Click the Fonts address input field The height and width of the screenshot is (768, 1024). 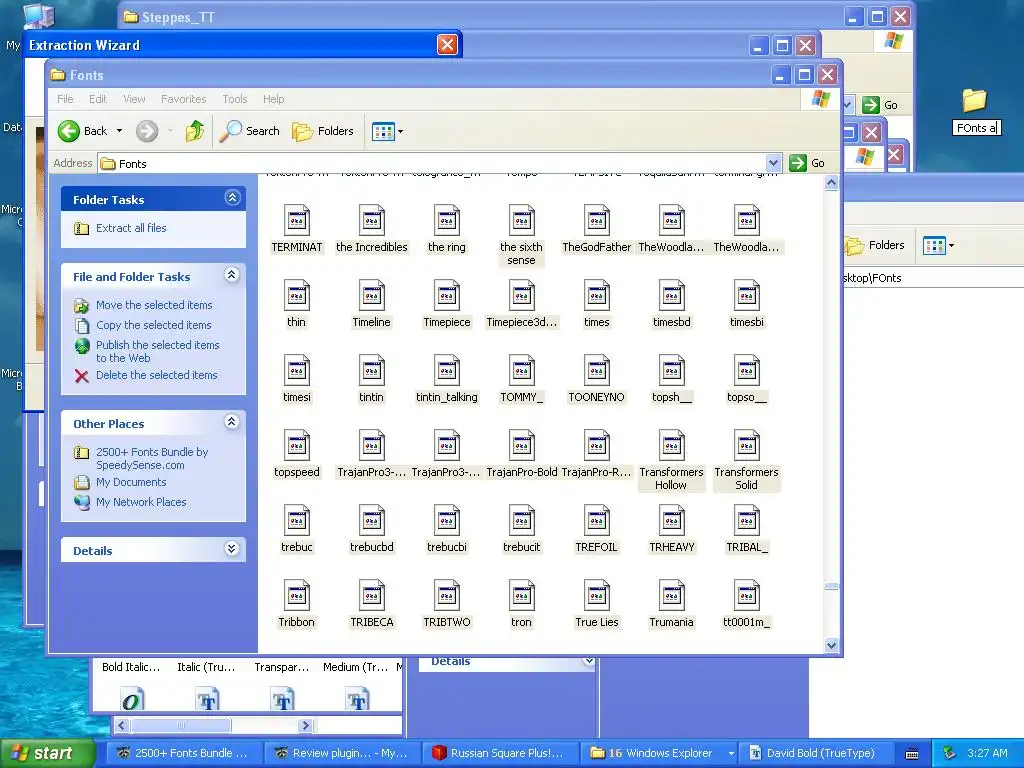pos(432,163)
